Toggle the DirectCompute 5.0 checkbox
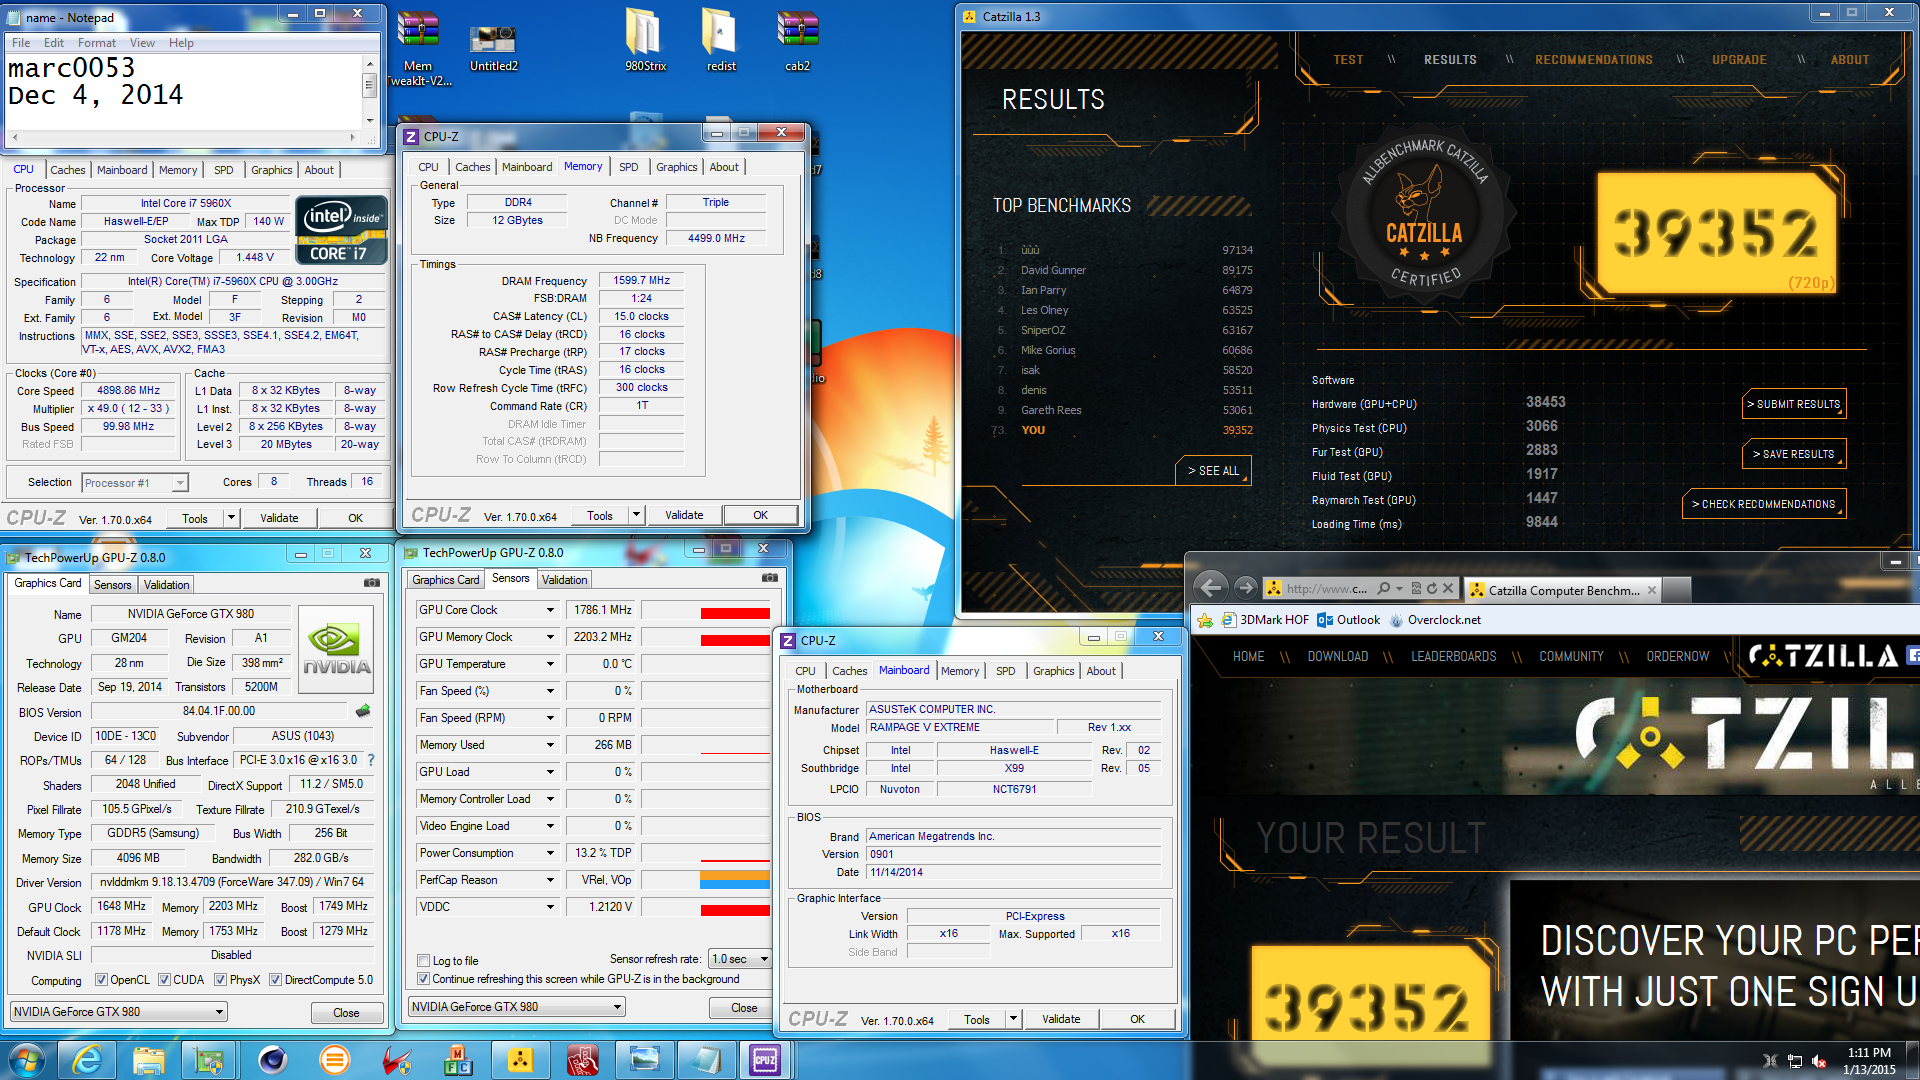Image resolution: width=1920 pixels, height=1080 pixels. [276, 980]
